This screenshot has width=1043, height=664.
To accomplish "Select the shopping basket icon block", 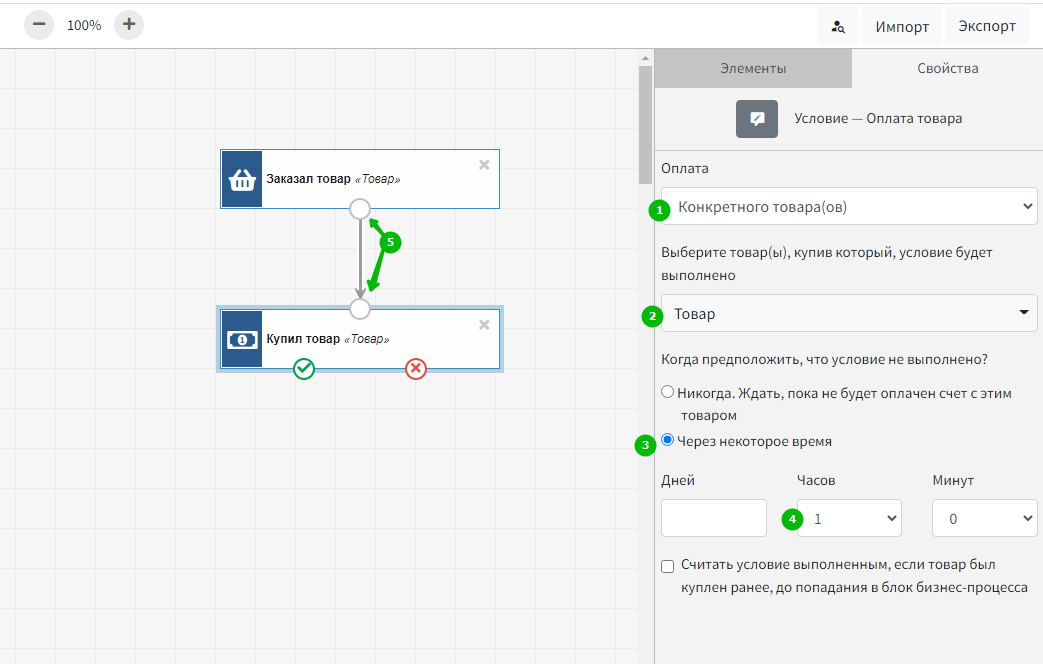I will 242,180.
